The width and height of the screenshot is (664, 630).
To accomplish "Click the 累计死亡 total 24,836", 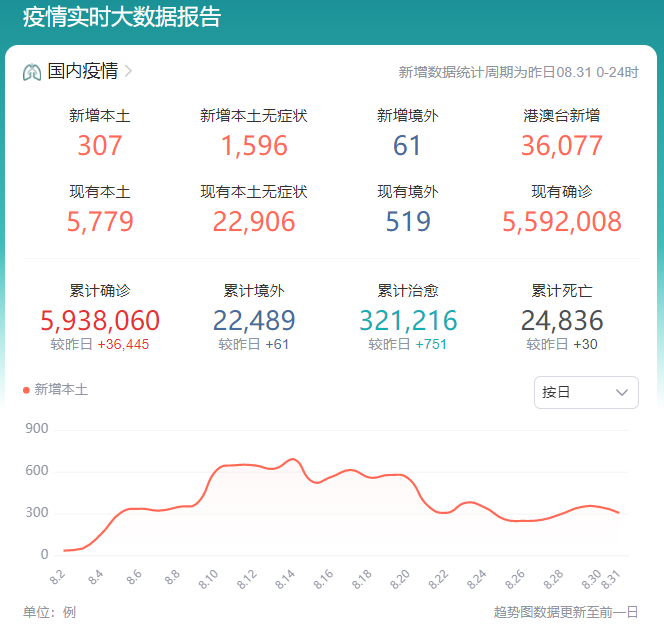I will pyautogui.click(x=562, y=321).
